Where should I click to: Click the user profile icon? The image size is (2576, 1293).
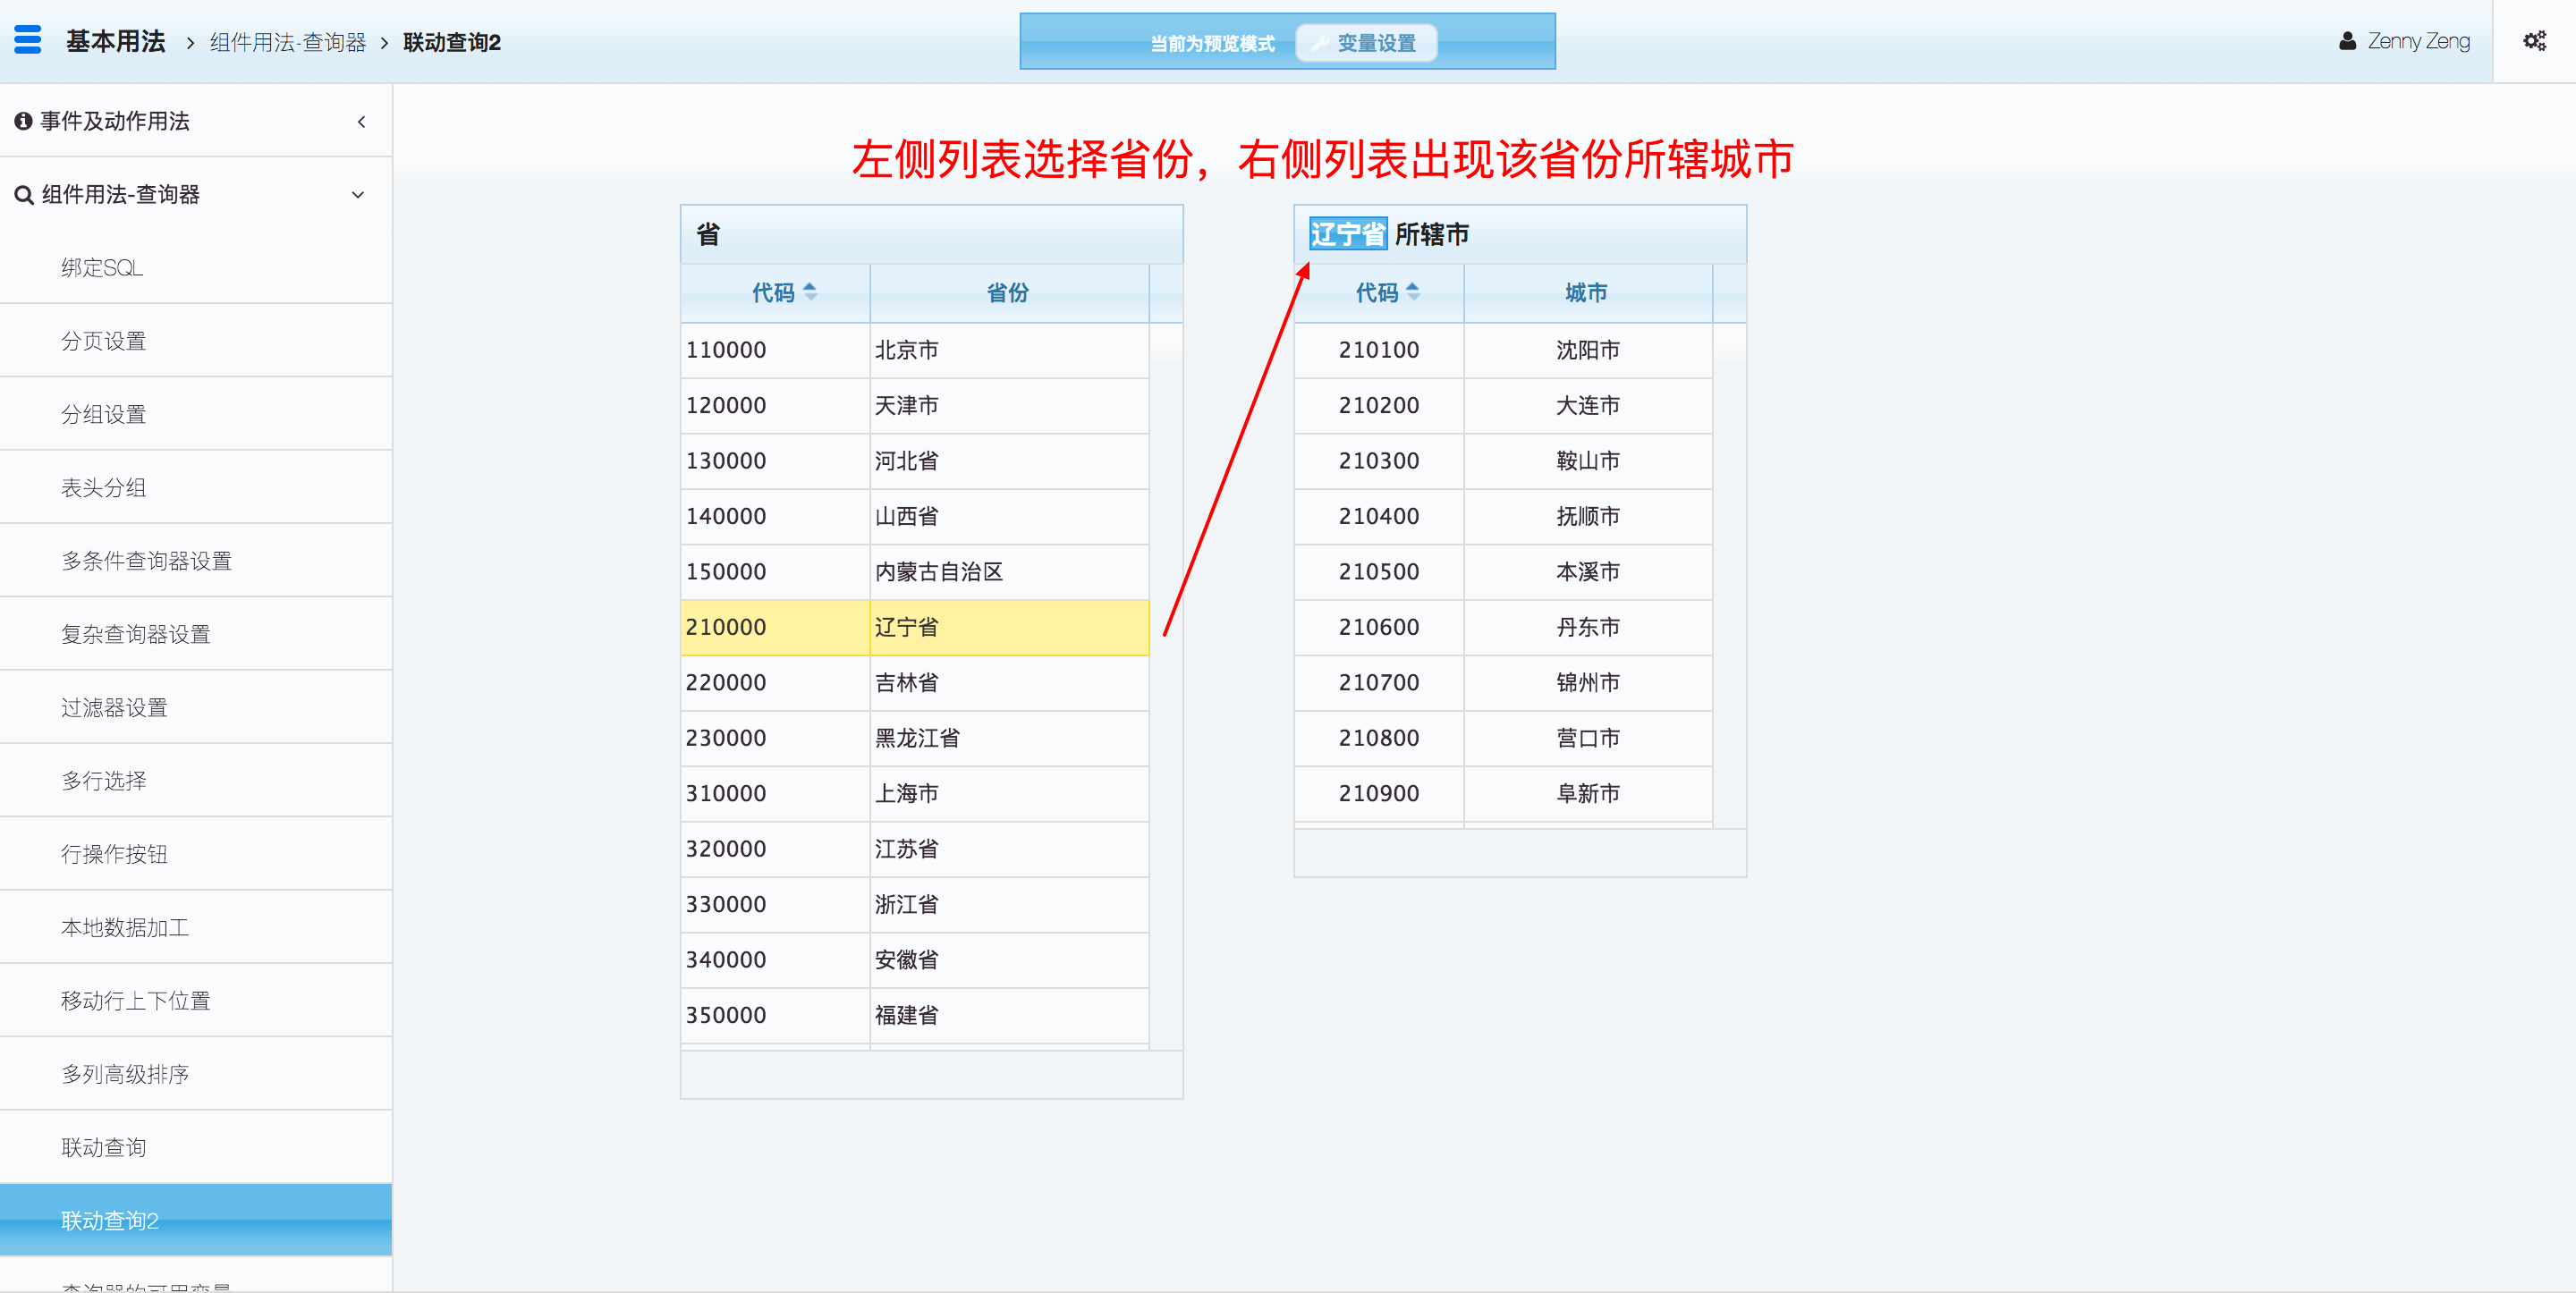pyautogui.click(x=2347, y=41)
